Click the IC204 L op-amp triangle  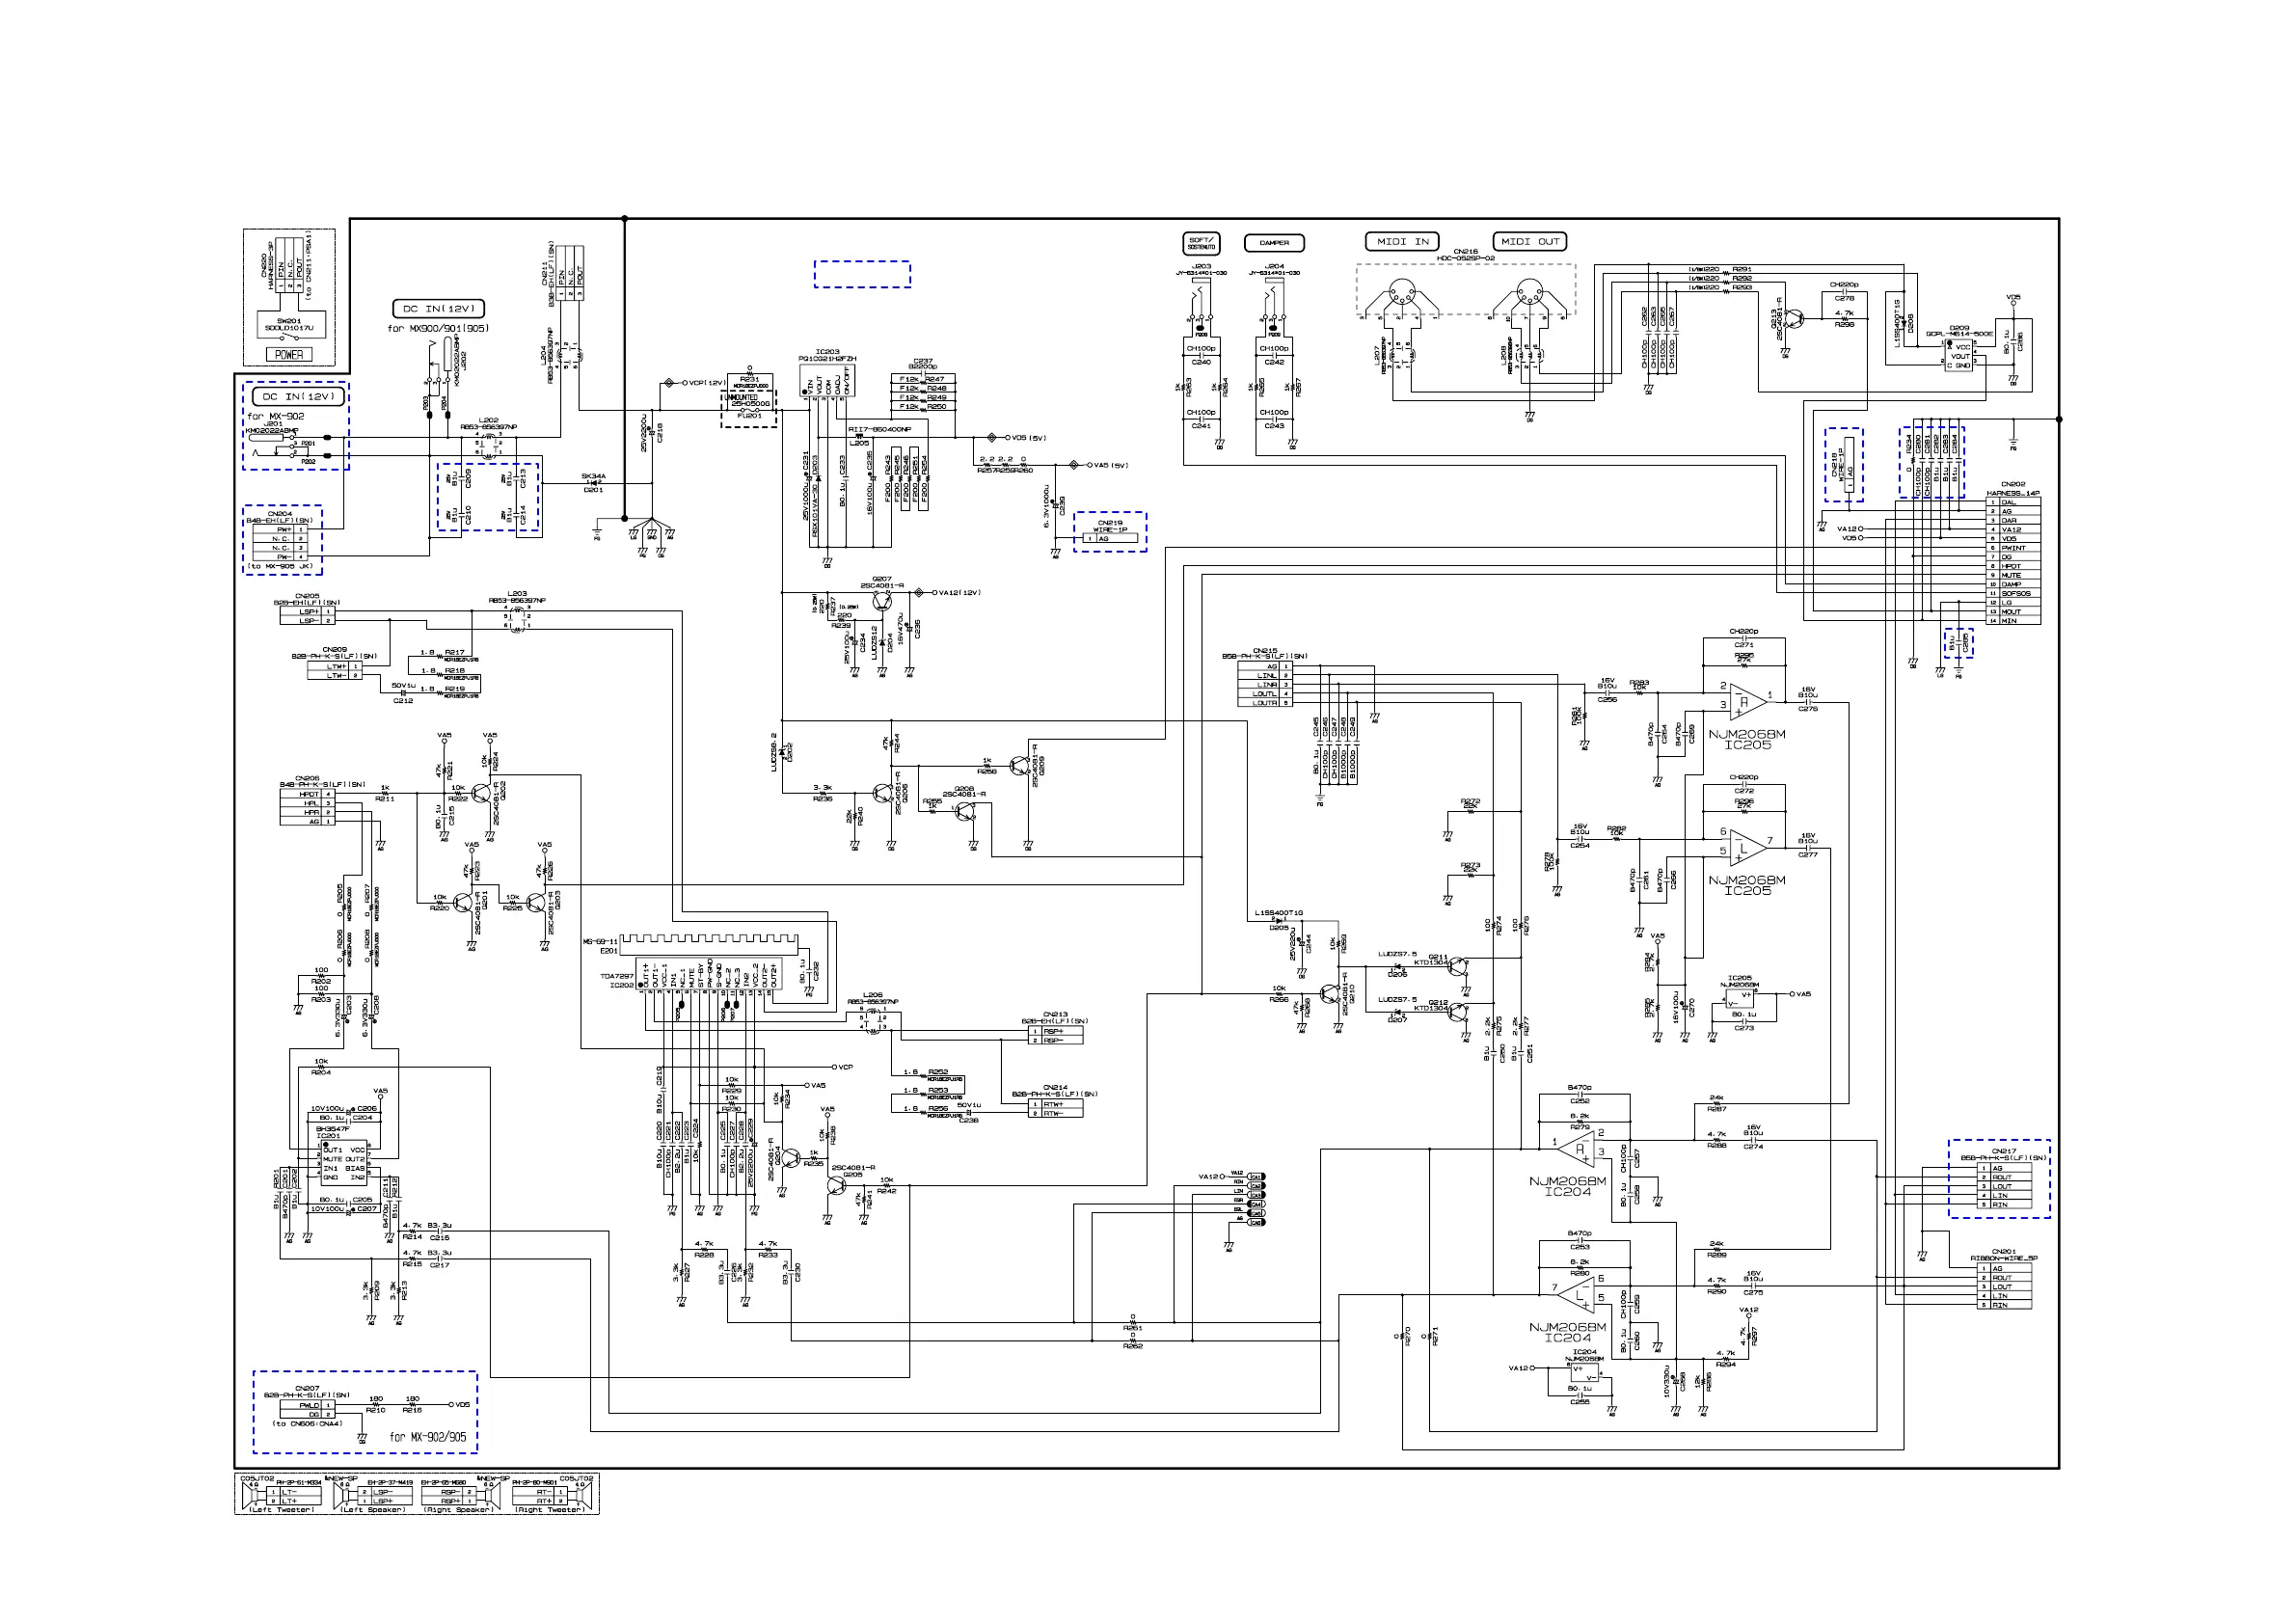point(1578,1295)
